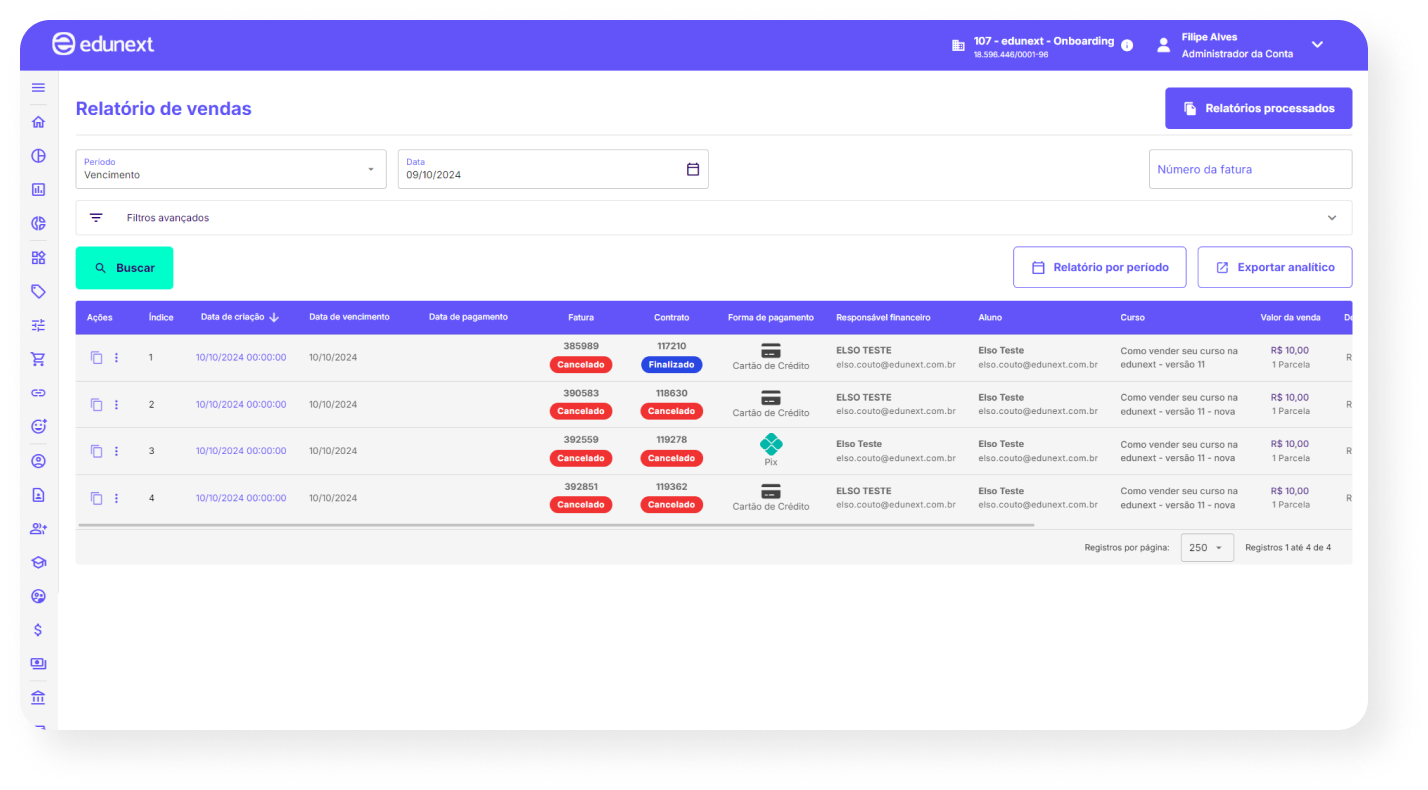Open the hamburger menu in the sidebar
Screen dimensions: 1428x790
pyautogui.click(x=38, y=88)
